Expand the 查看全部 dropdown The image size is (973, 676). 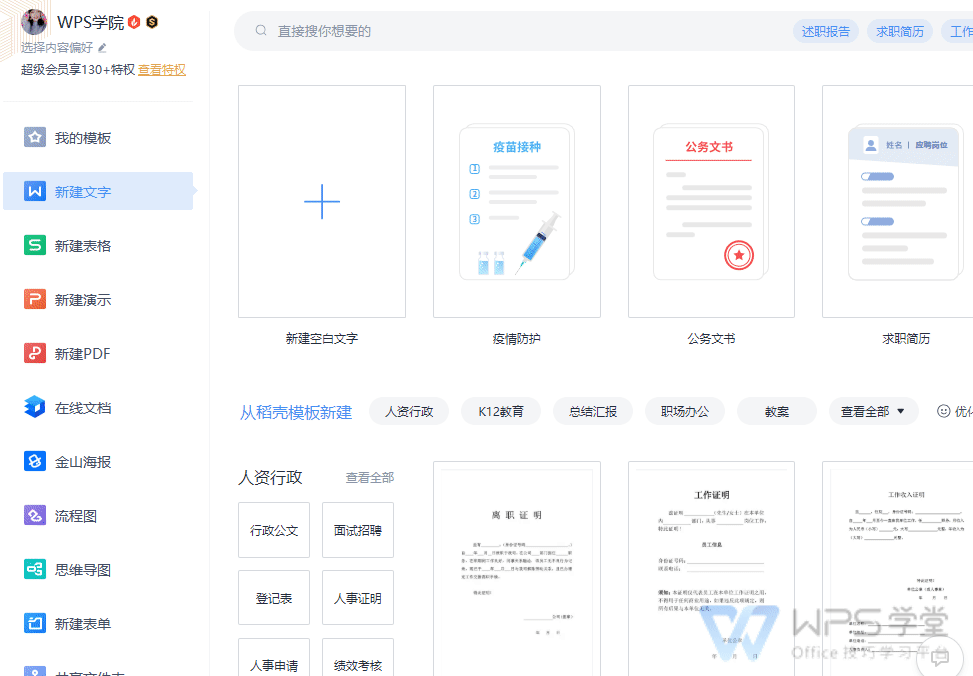tap(873, 411)
